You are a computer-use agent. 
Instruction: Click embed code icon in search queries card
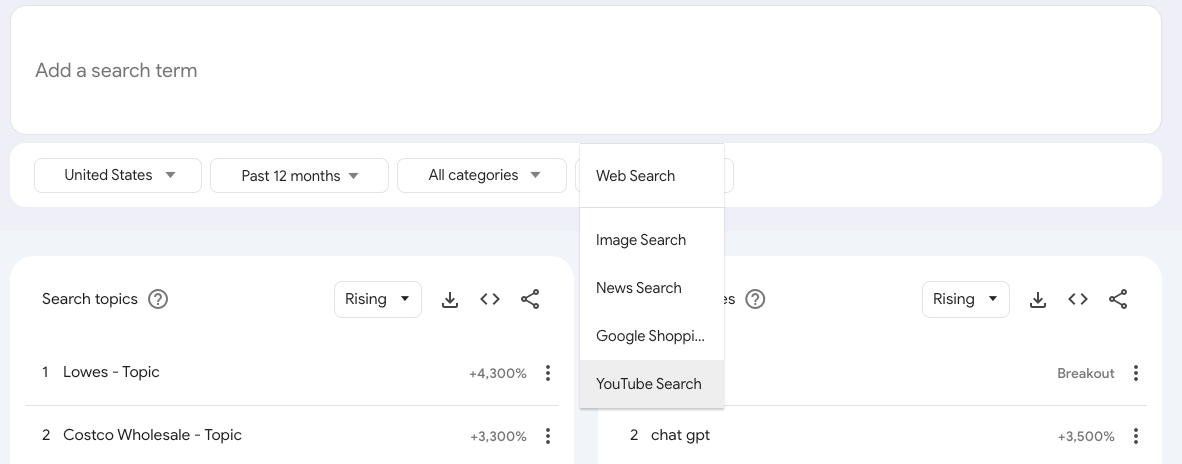tap(1078, 299)
